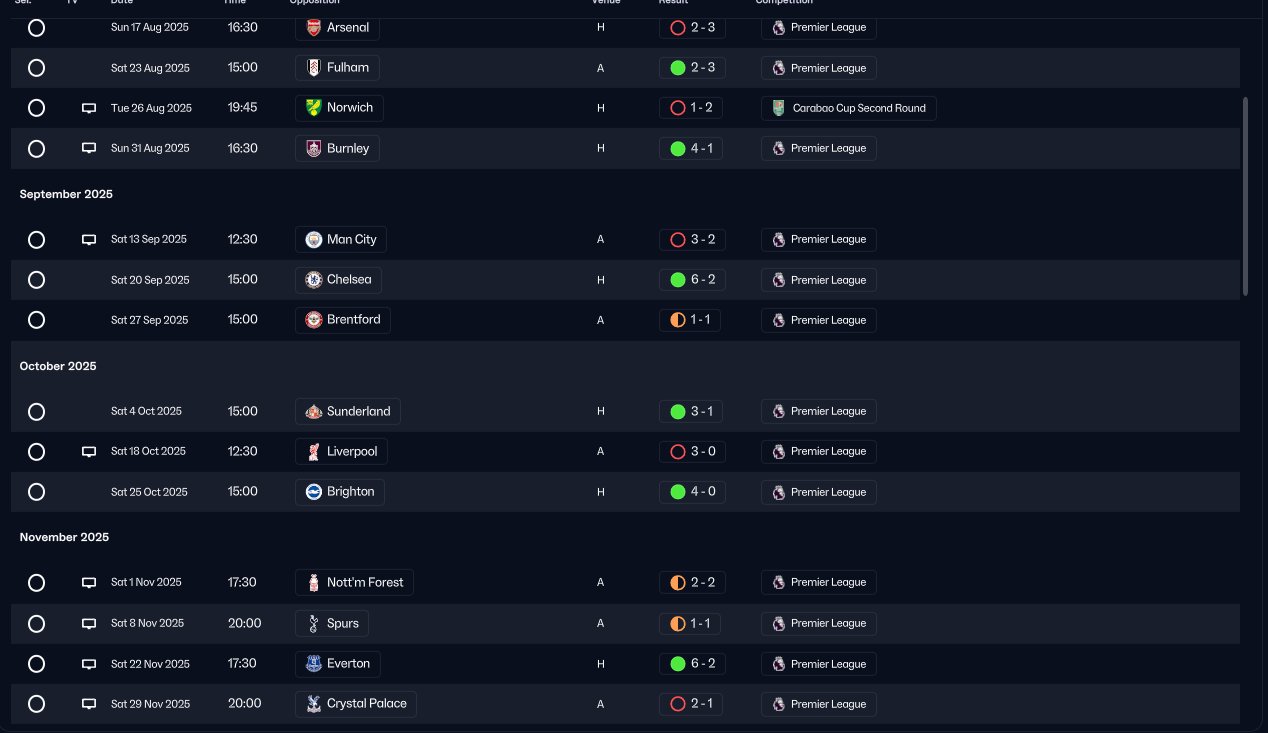This screenshot has height=733, width=1268.
Task: Click the Carabao Cup Second Round competition tag
Action: (x=848, y=108)
